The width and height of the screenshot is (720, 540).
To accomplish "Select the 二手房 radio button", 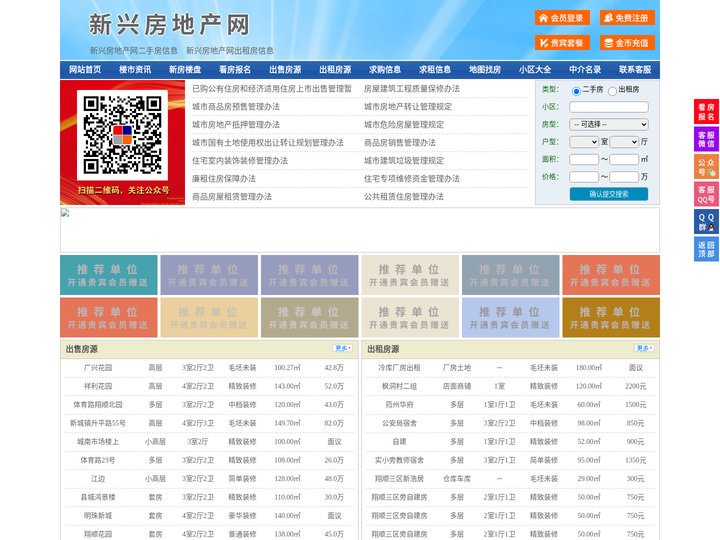I will tap(576, 91).
